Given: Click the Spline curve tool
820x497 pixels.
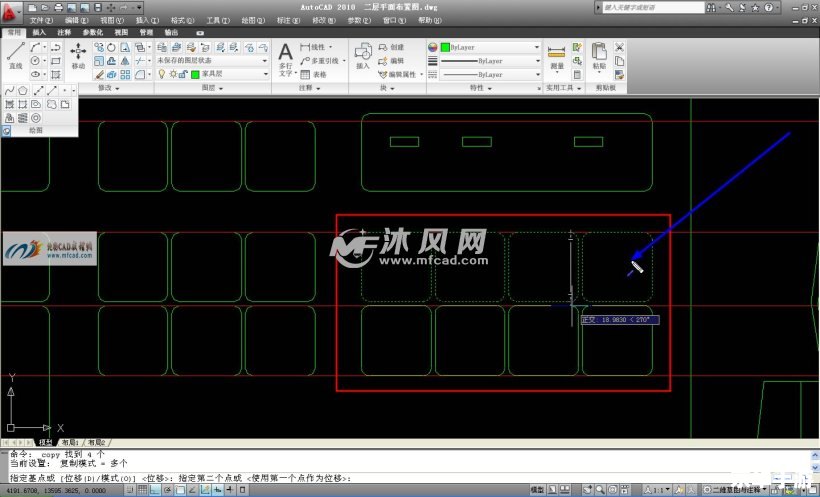Looking at the screenshot, I should tap(9, 91).
